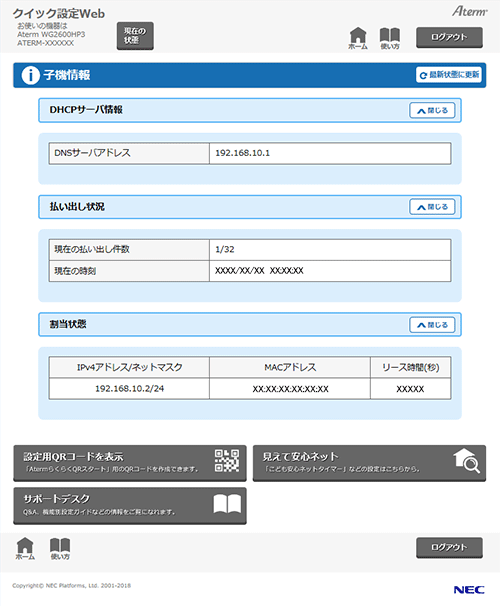This screenshot has width=500, height=606.
Task: Click the クイック設定Web title
Action: pos(59,14)
